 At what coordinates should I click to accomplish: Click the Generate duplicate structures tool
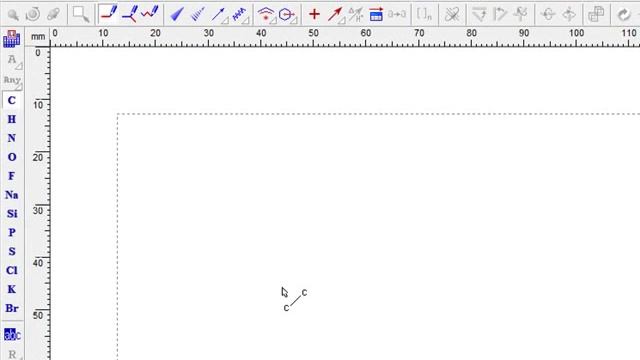(x=596, y=15)
